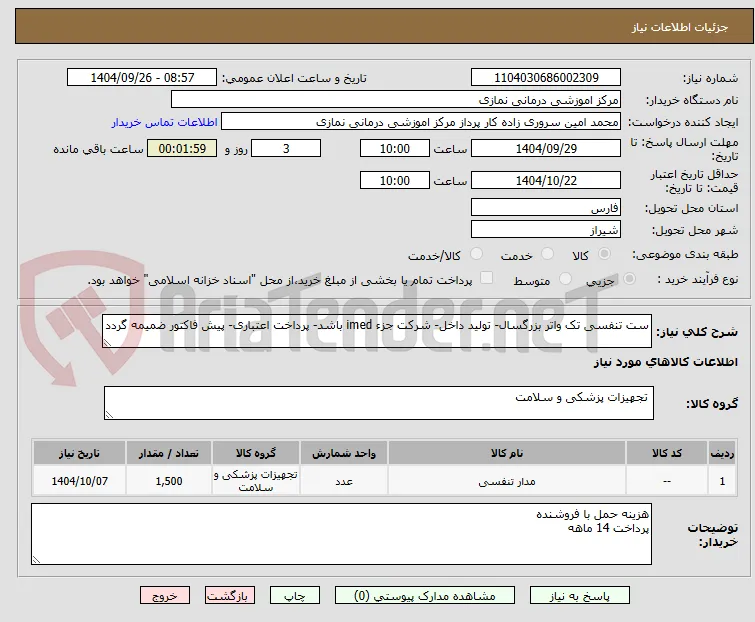Click the response deadline date 1404/09/29 field
The image size is (755, 622).
tap(546, 148)
